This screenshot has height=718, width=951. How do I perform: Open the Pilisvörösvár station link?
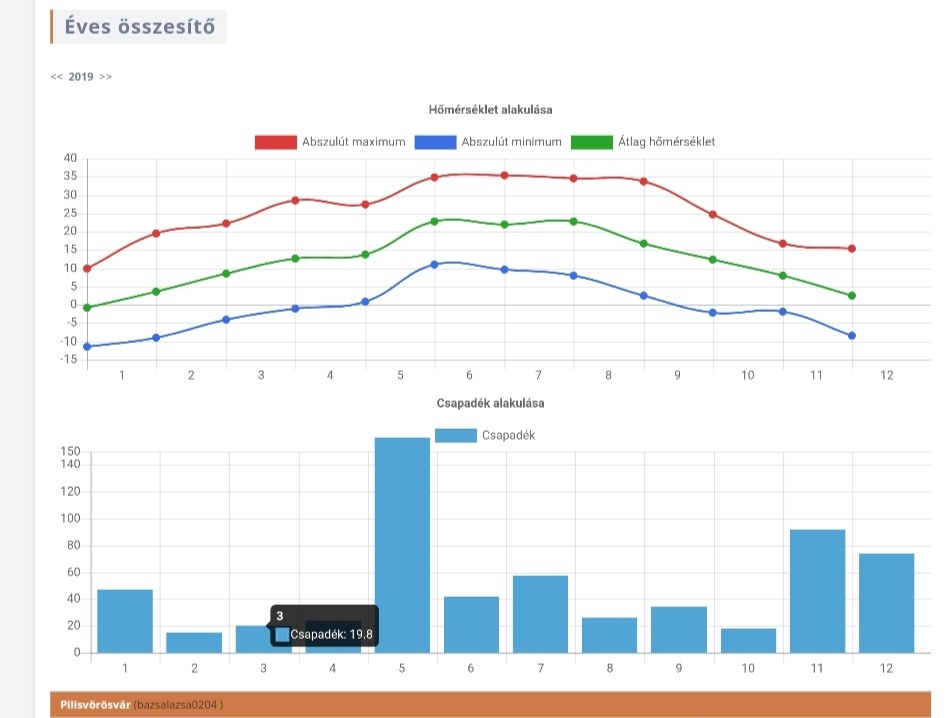click(x=95, y=704)
